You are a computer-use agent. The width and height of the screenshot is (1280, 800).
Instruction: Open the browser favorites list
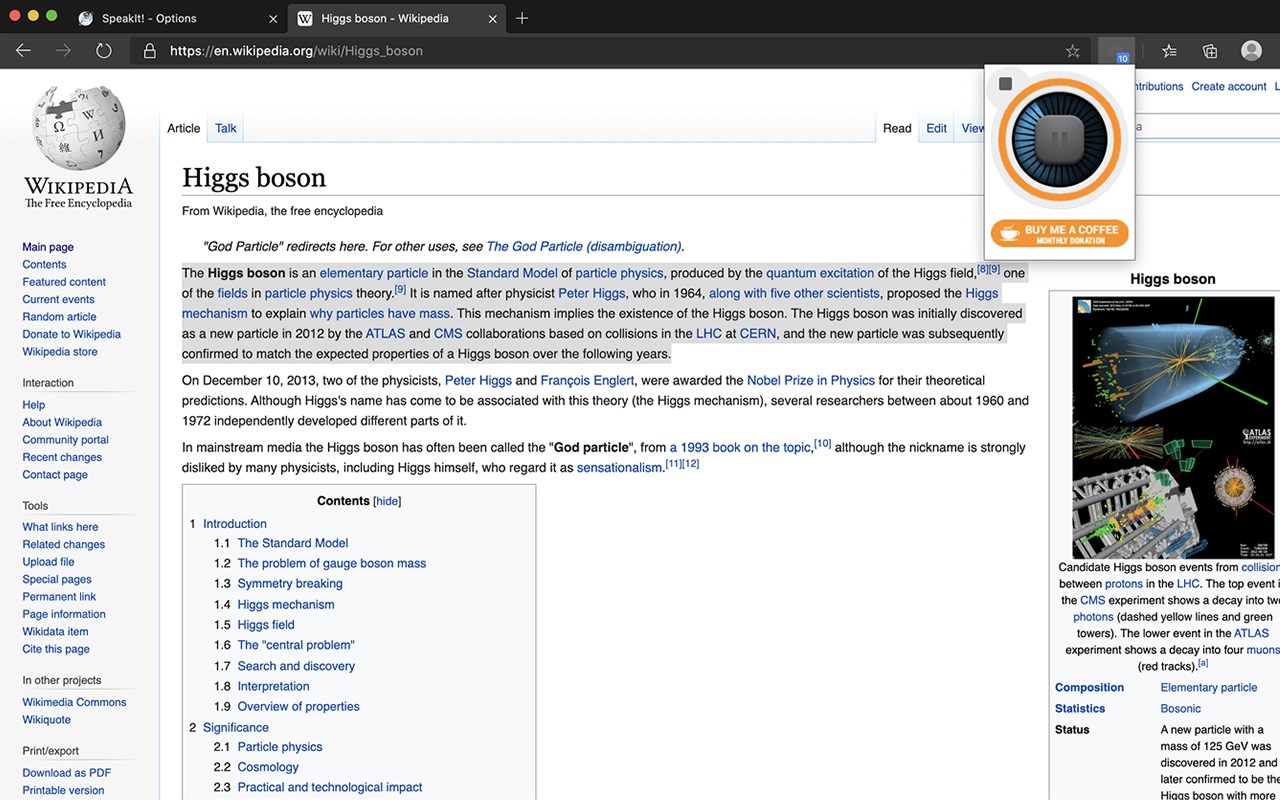coord(1169,51)
